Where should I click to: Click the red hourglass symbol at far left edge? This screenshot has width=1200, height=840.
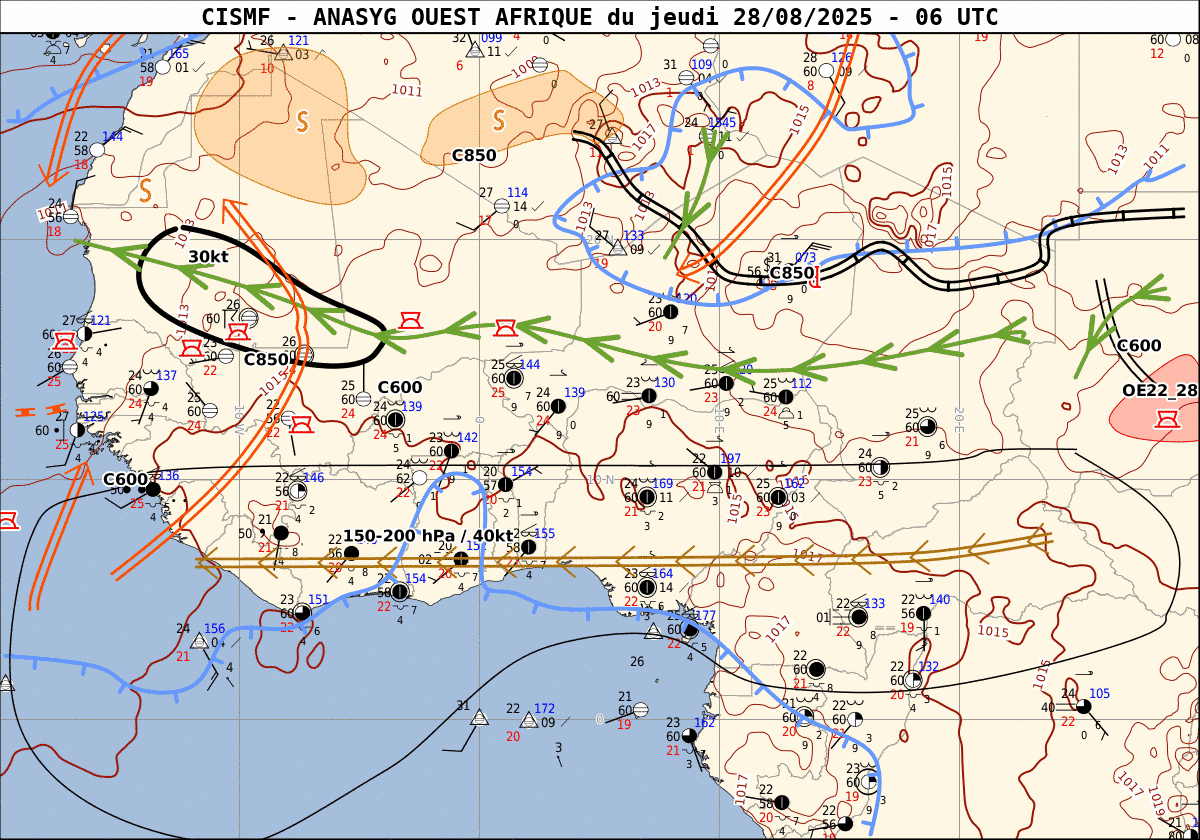coord(7,520)
